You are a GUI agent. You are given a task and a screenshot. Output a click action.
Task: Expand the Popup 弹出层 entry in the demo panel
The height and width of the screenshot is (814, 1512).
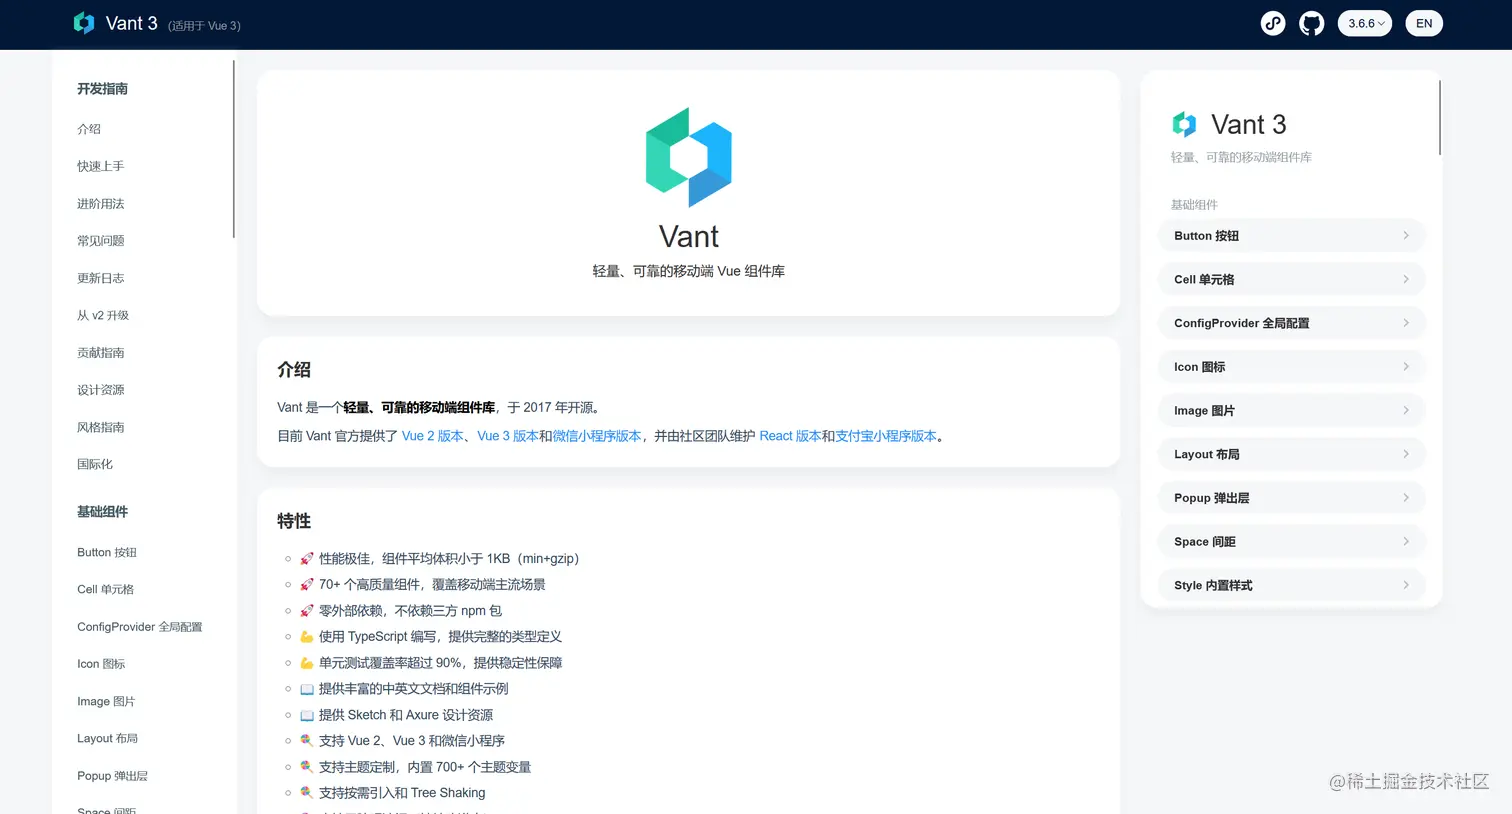click(1291, 497)
